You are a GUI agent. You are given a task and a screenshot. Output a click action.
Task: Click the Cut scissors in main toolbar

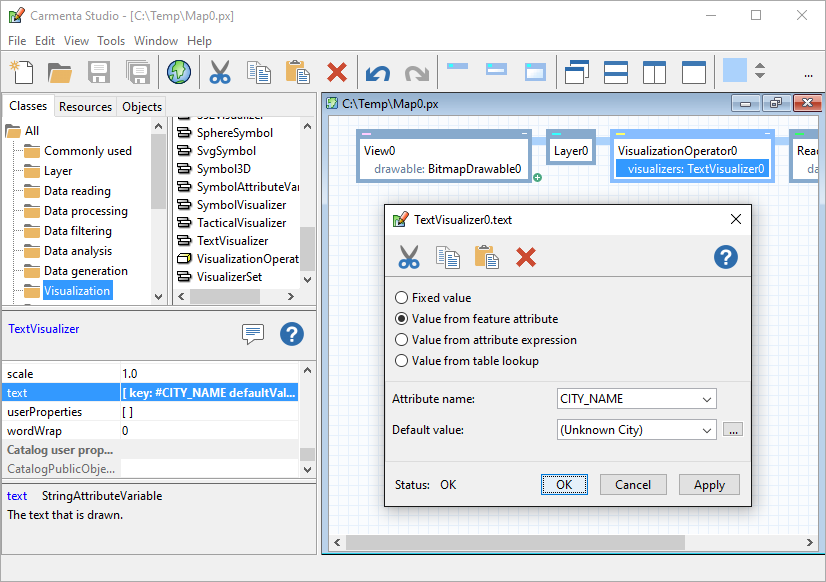pos(220,72)
